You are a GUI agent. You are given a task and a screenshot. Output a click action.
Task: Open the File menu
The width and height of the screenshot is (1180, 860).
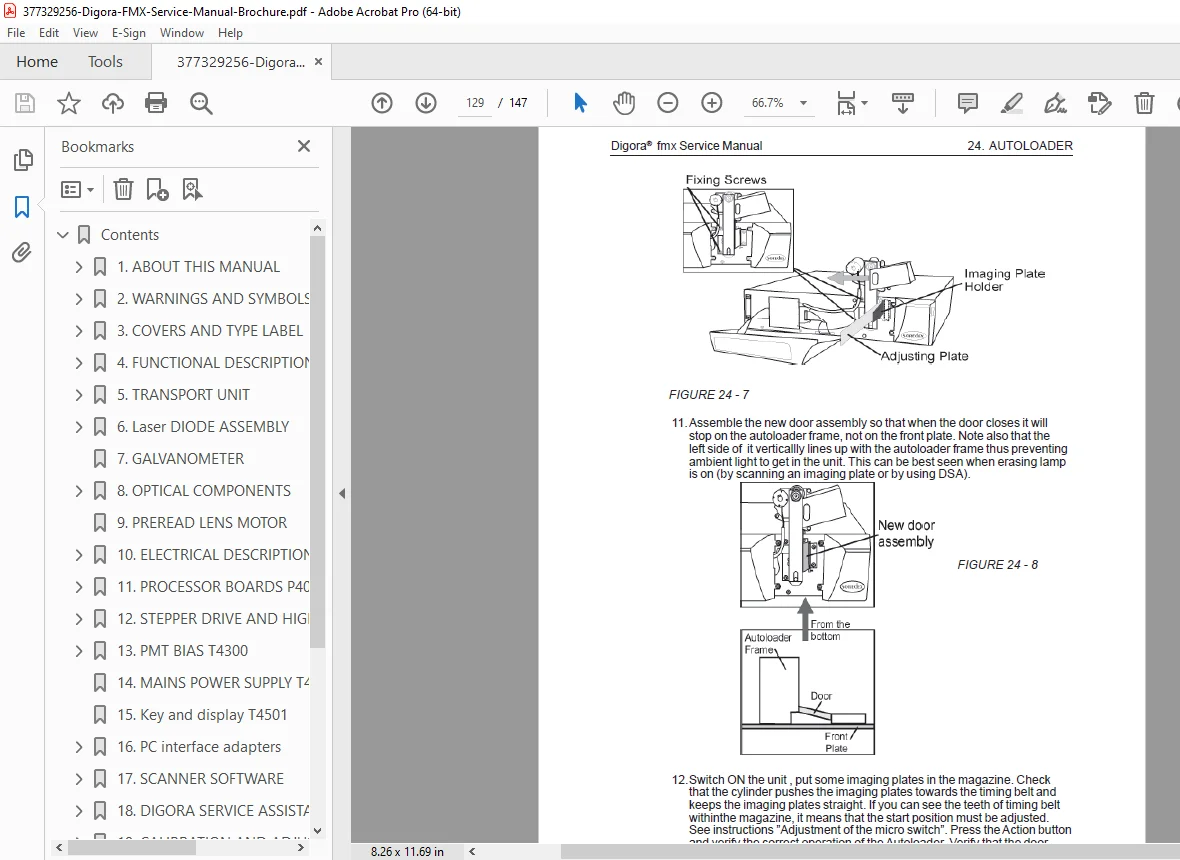pos(16,32)
